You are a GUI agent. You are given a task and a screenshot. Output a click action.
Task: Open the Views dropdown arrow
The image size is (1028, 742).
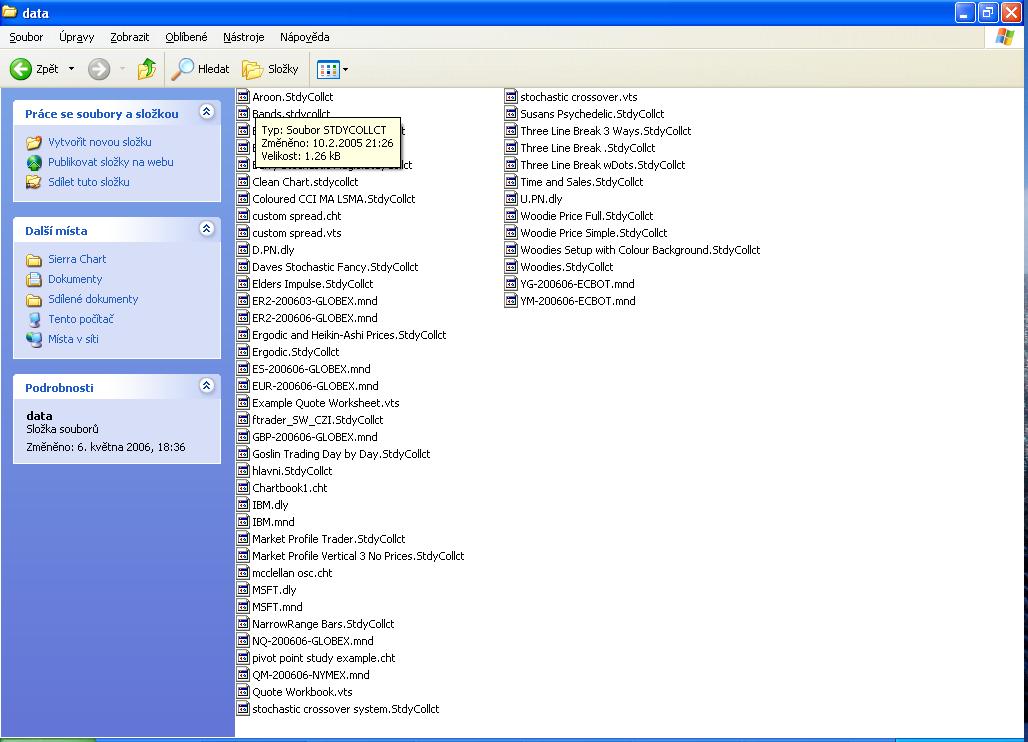(x=346, y=69)
